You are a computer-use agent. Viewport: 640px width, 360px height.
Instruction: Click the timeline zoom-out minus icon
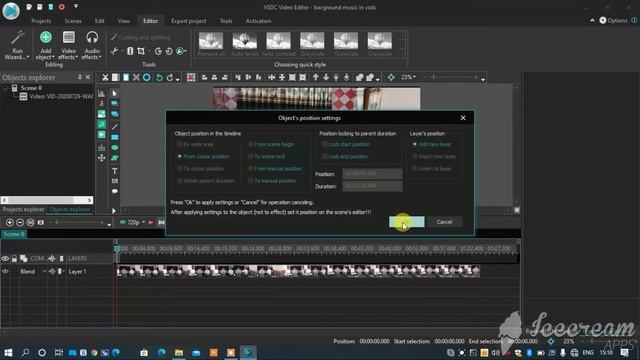pyautogui.click(x=20, y=222)
